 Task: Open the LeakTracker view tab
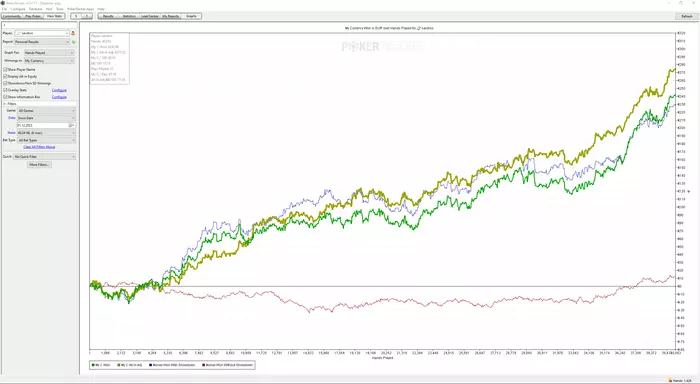[150, 16]
